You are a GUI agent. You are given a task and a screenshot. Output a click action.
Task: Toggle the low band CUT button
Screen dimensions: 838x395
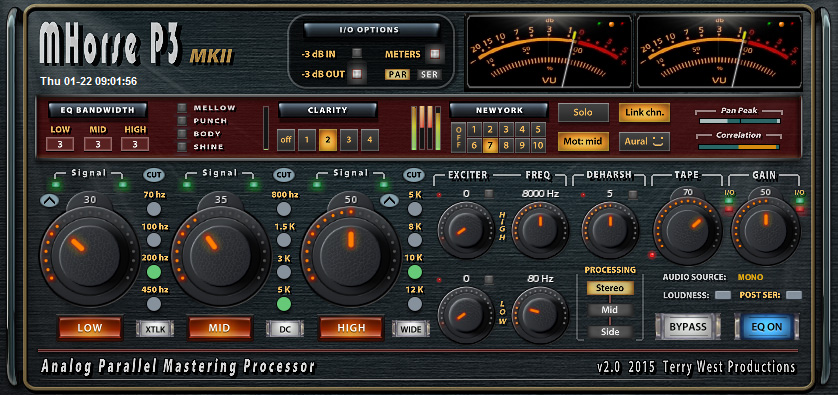click(x=153, y=174)
